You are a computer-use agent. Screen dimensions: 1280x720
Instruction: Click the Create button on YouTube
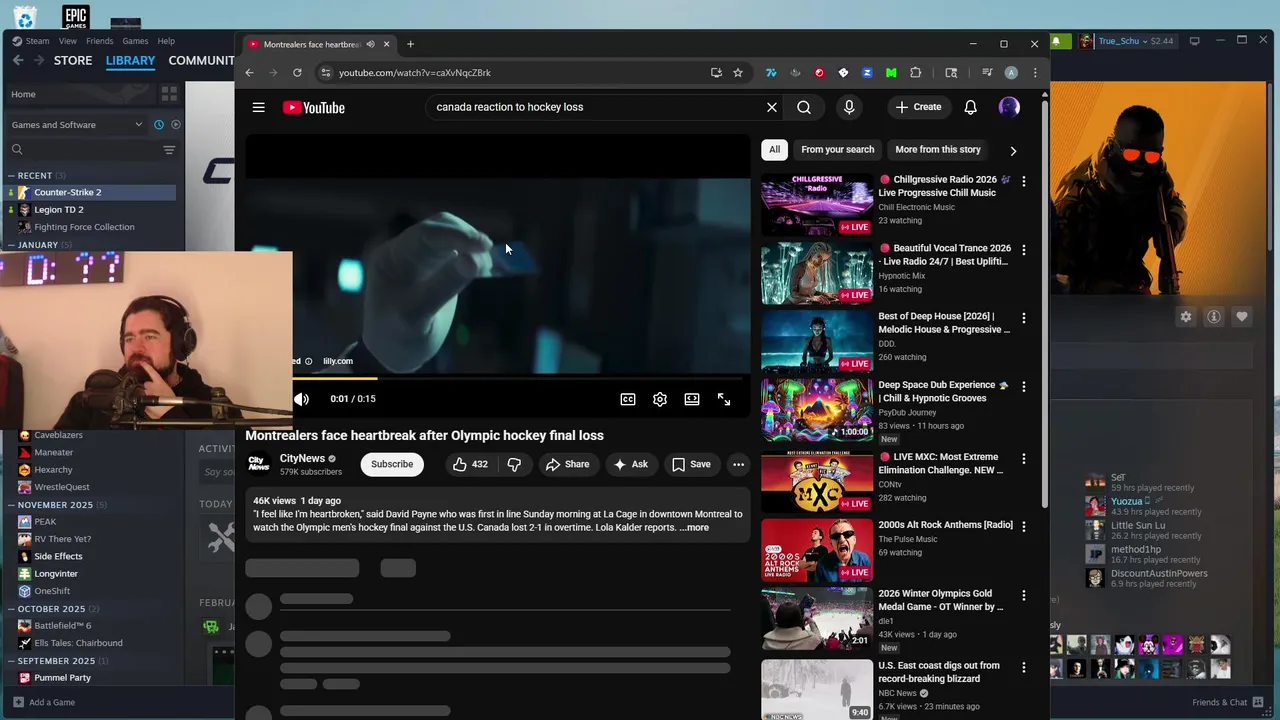(918, 107)
